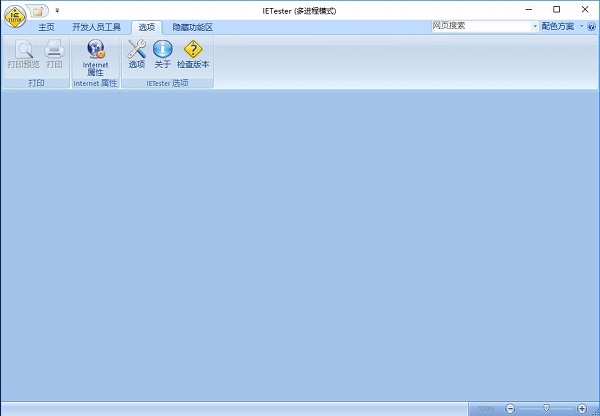Switch to the 开发人员工具 tab
This screenshot has width=600, height=416.
click(96, 27)
